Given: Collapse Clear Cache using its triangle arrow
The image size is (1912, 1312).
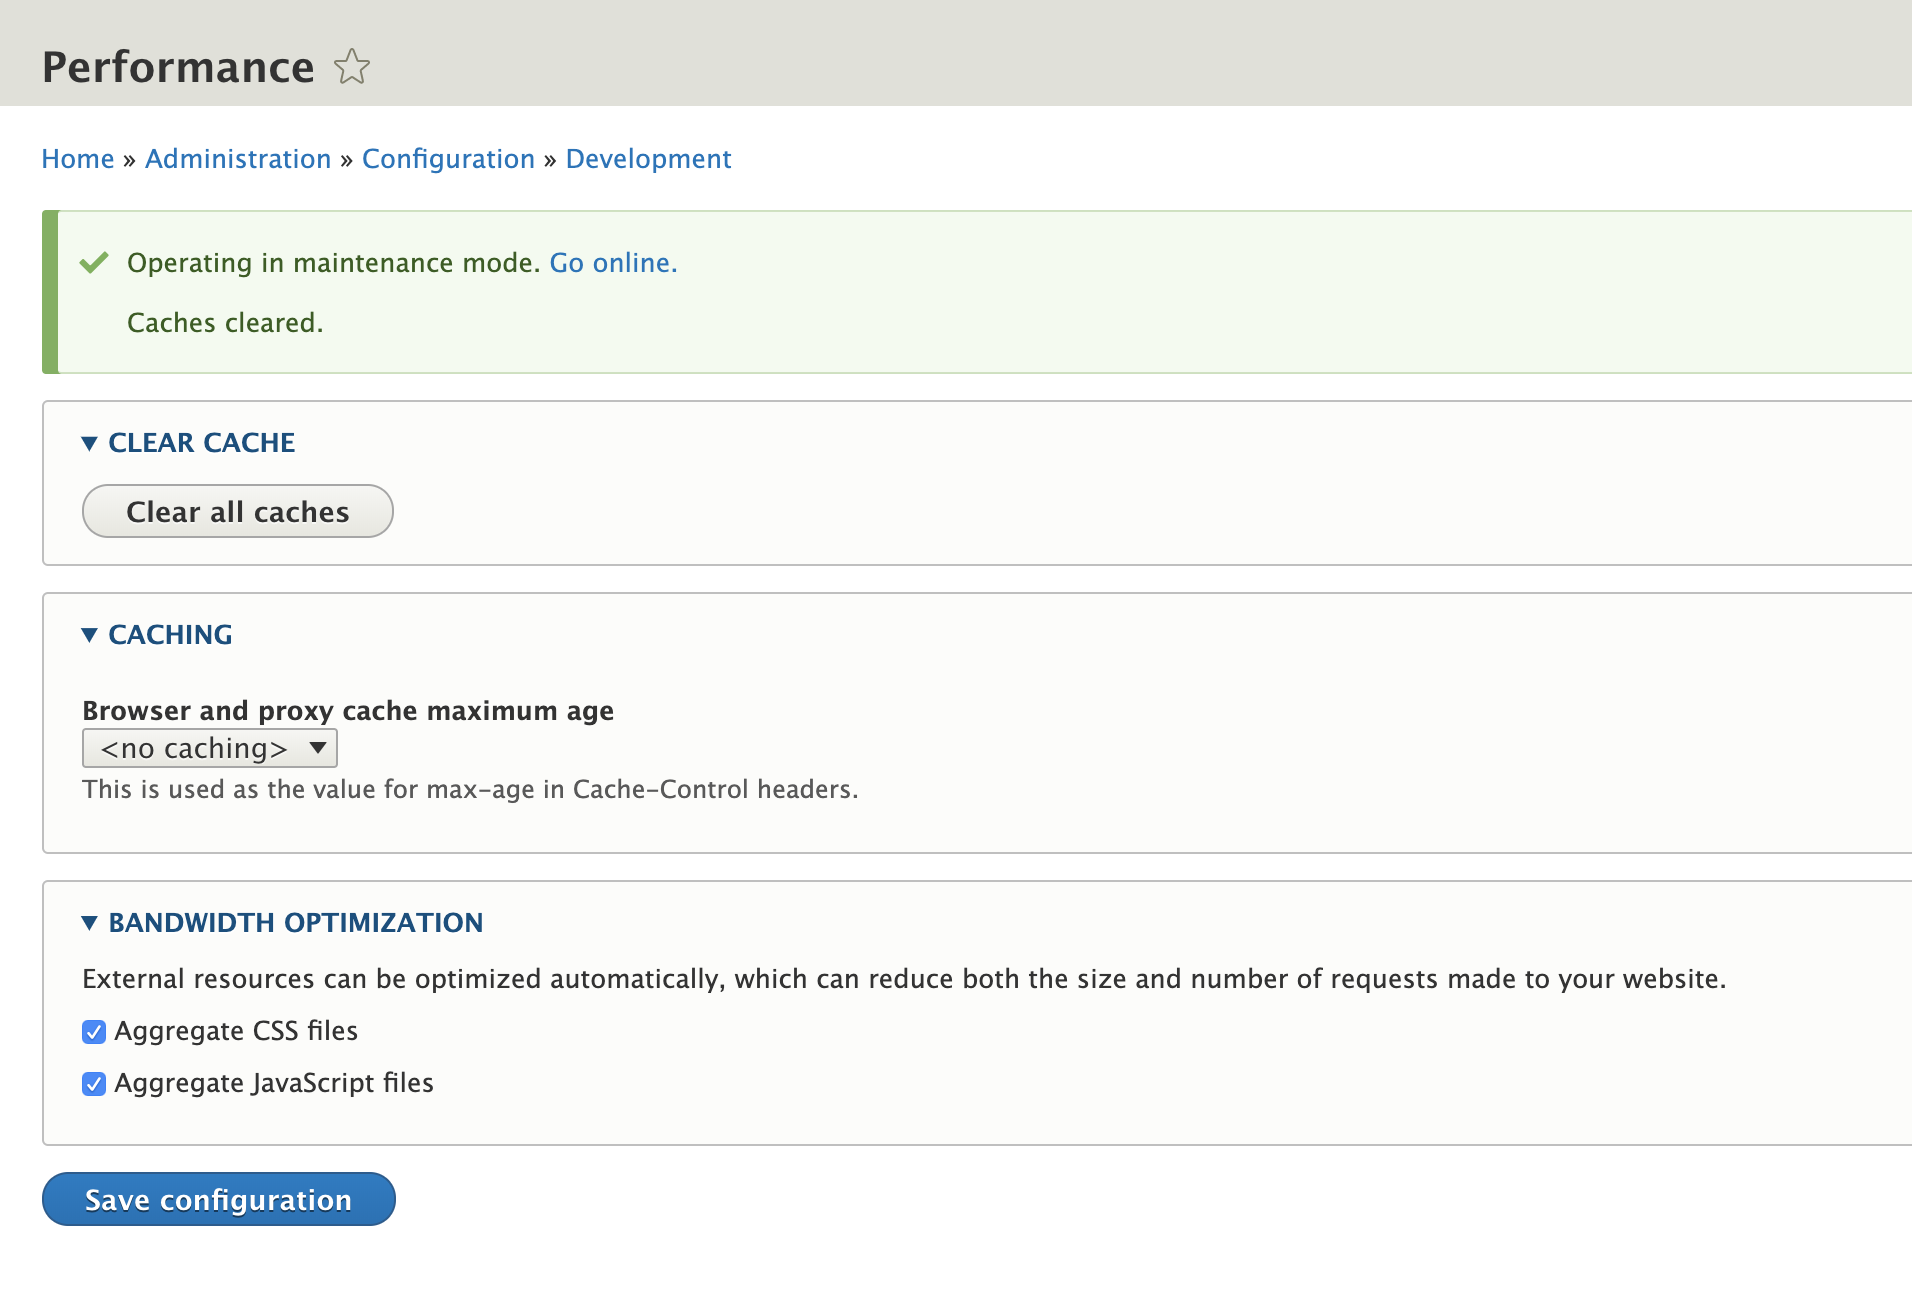Looking at the screenshot, I should coord(89,443).
